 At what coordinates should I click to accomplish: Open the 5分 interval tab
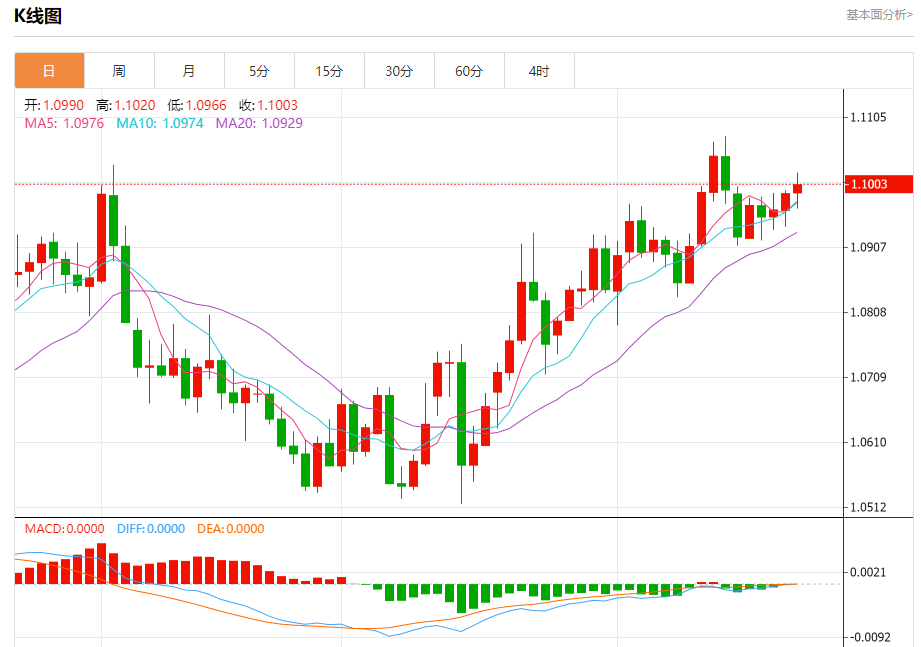point(259,71)
